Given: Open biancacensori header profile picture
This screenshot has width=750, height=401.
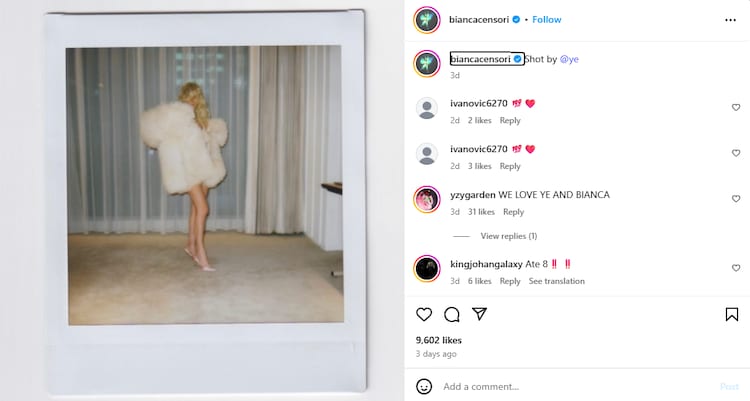Looking at the screenshot, I should (427, 20).
